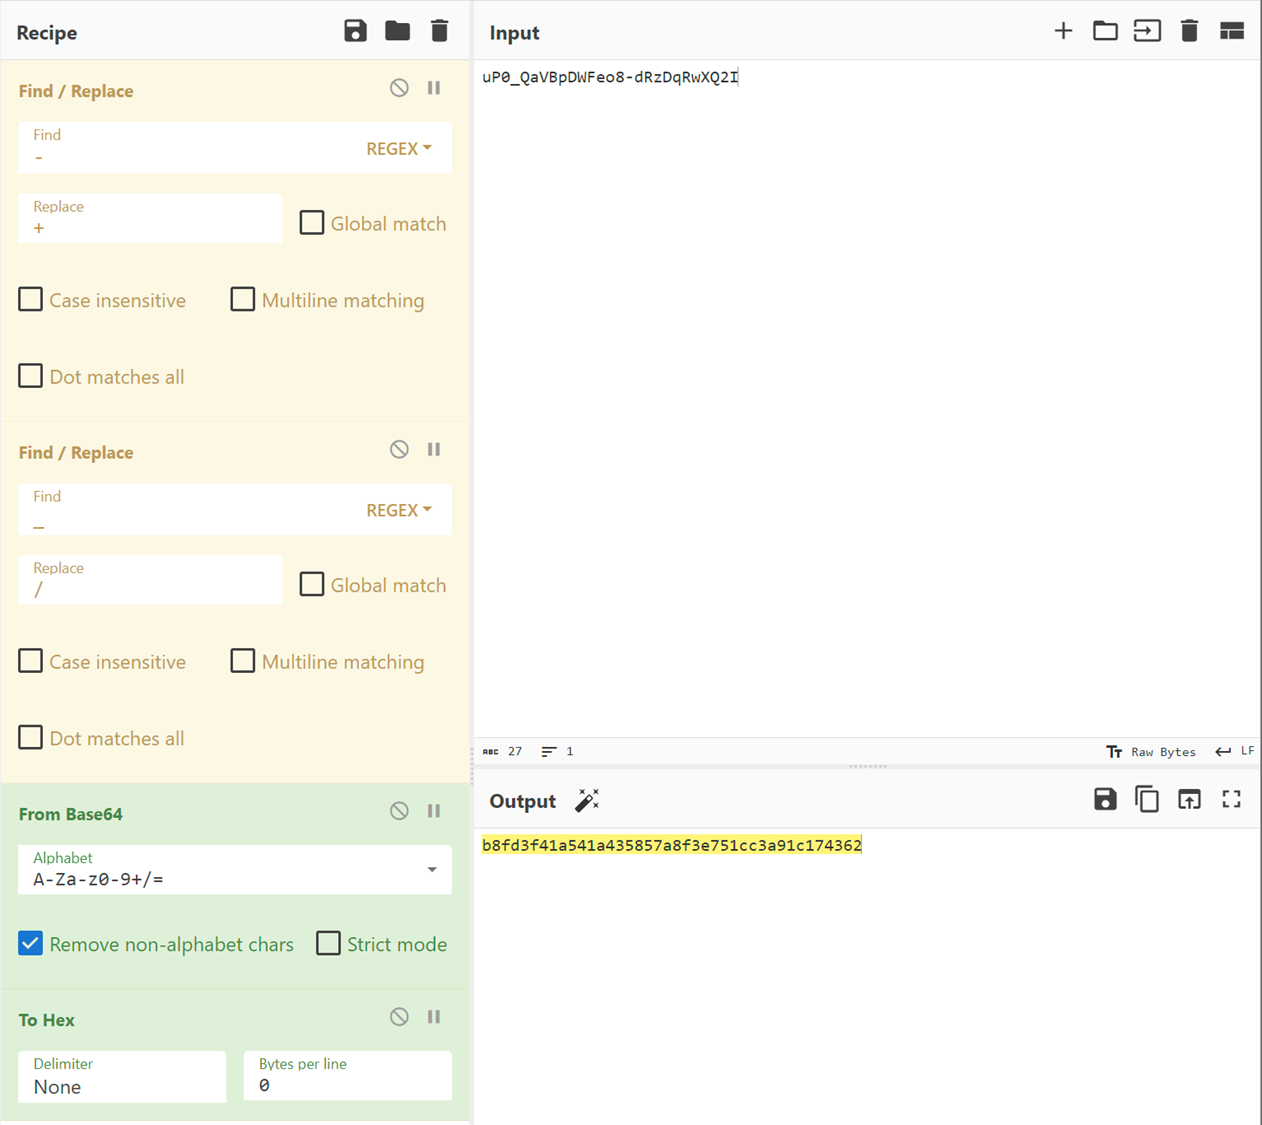Disable the second Find / Replace operation
Image resolution: width=1262 pixels, height=1125 pixels.
click(x=399, y=450)
